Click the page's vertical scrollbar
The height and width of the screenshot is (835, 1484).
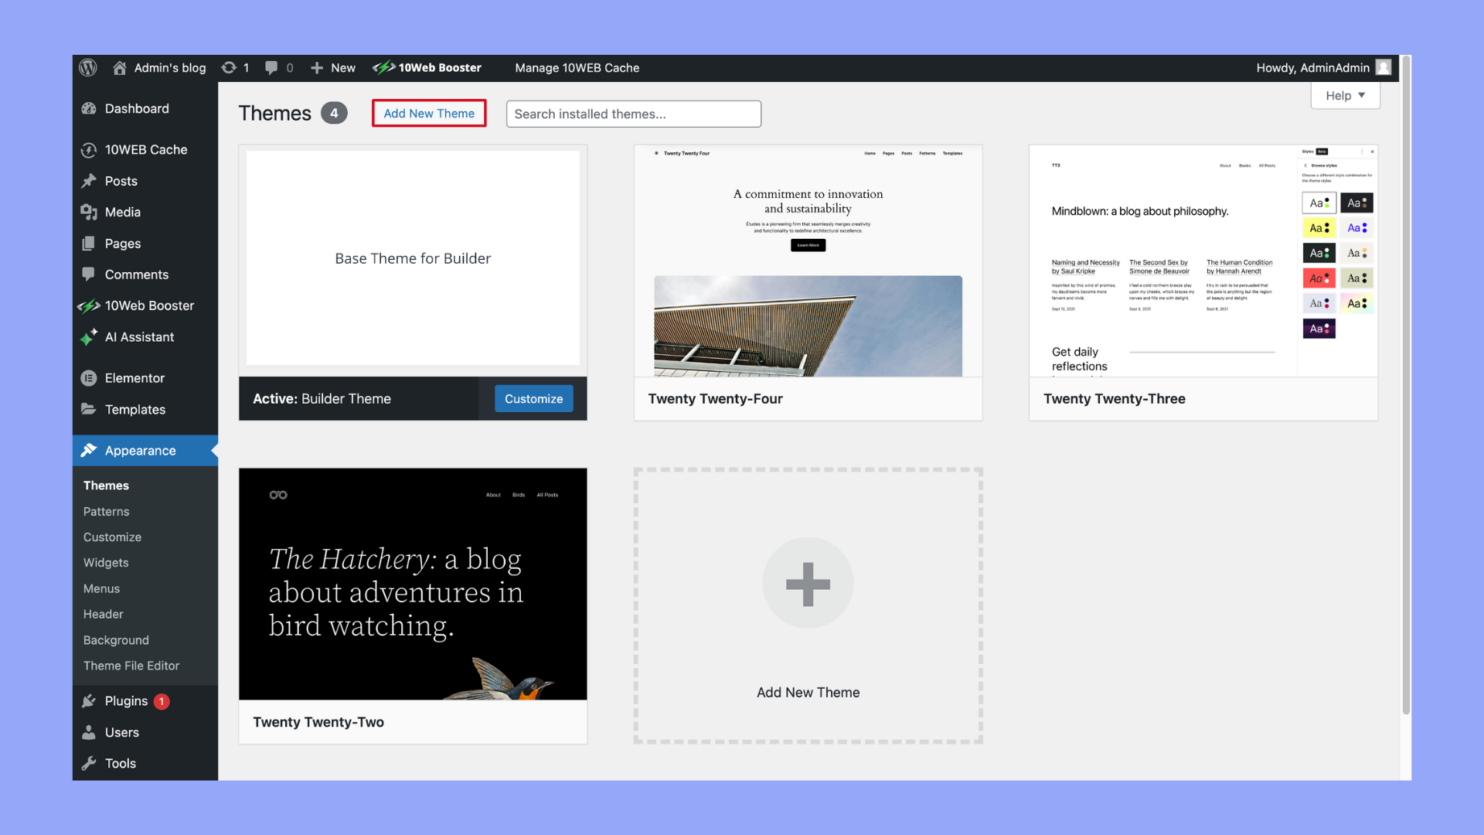(1405, 400)
